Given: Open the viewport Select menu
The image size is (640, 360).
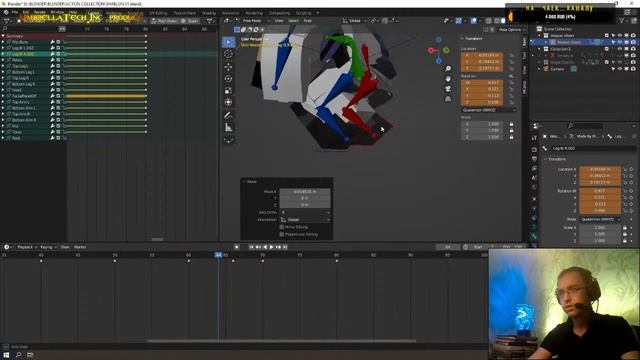Looking at the screenshot, I should pos(293,20).
